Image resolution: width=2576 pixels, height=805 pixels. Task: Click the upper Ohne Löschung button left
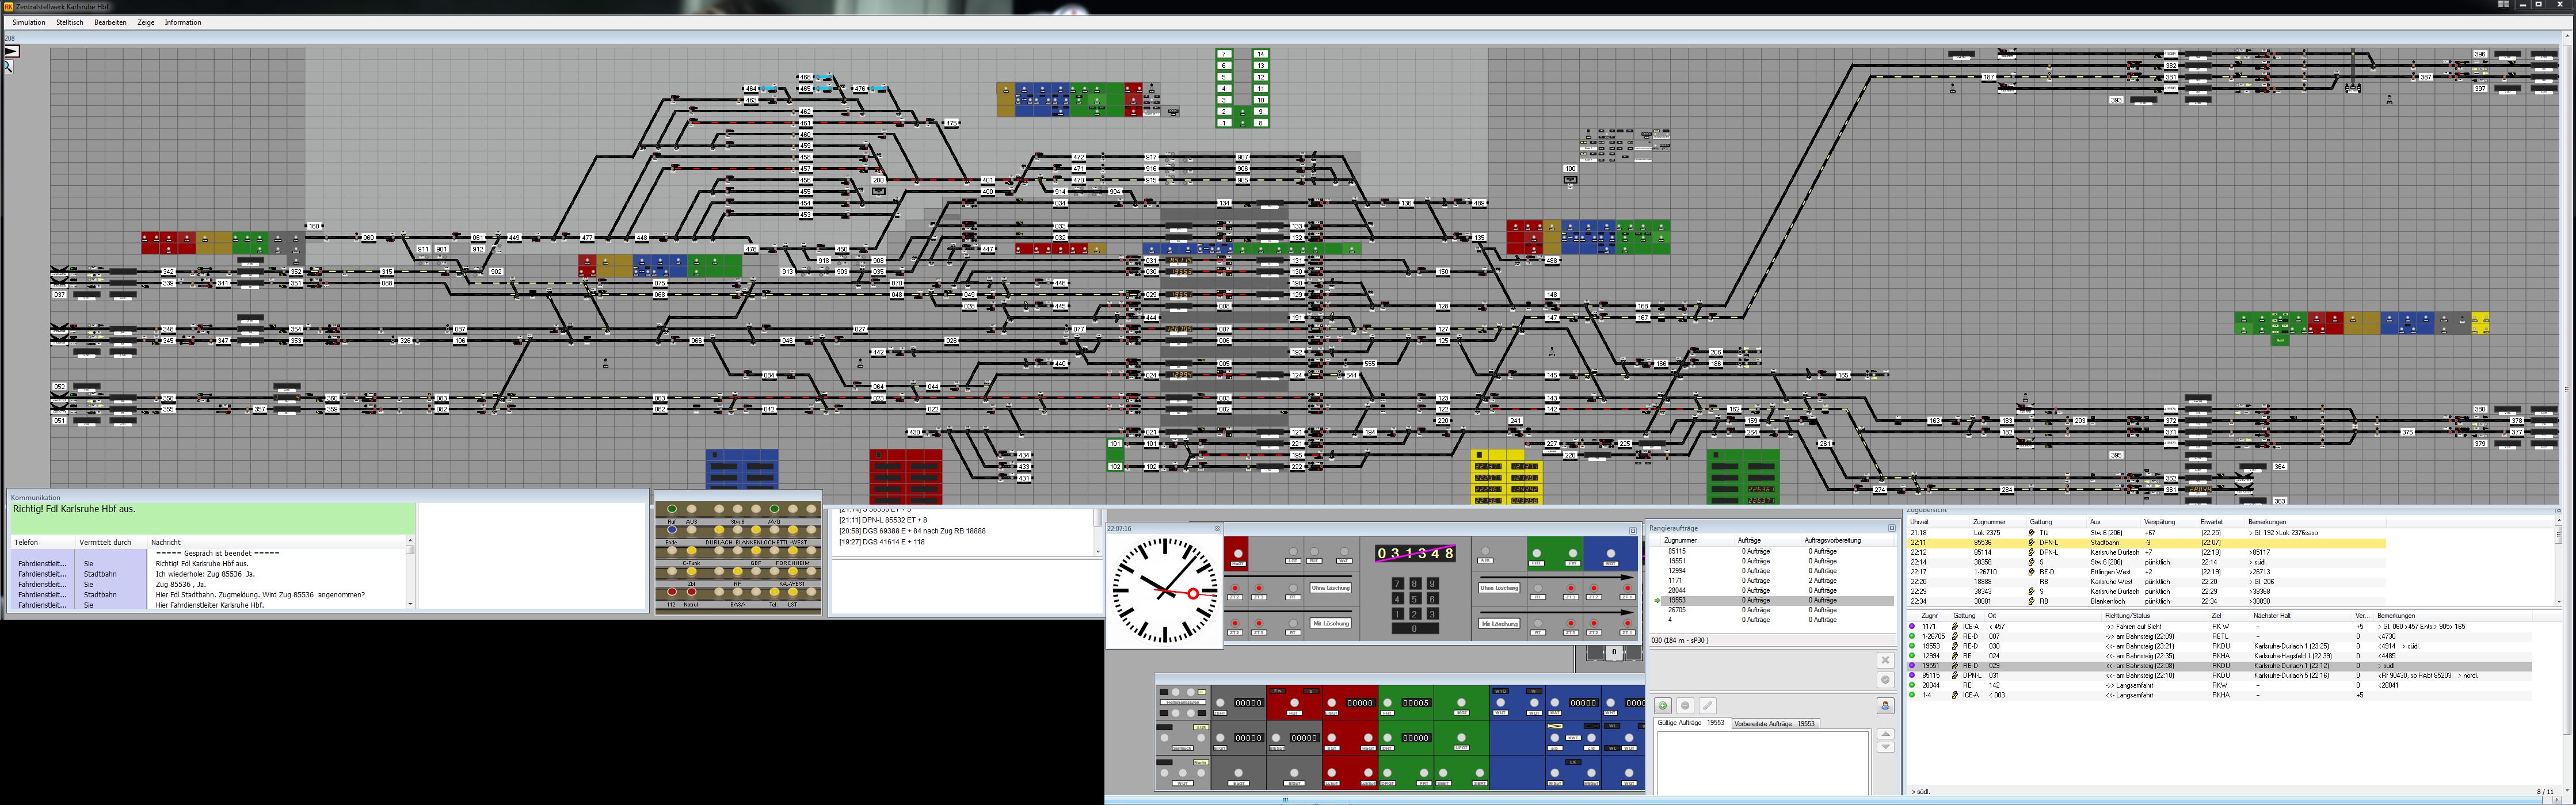point(1330,588)
